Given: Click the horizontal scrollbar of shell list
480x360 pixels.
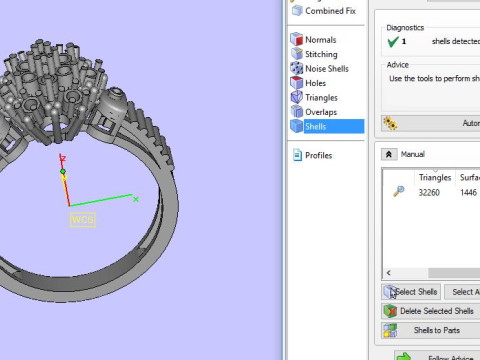Looking at the screenshot, I should tap(454, 273).
